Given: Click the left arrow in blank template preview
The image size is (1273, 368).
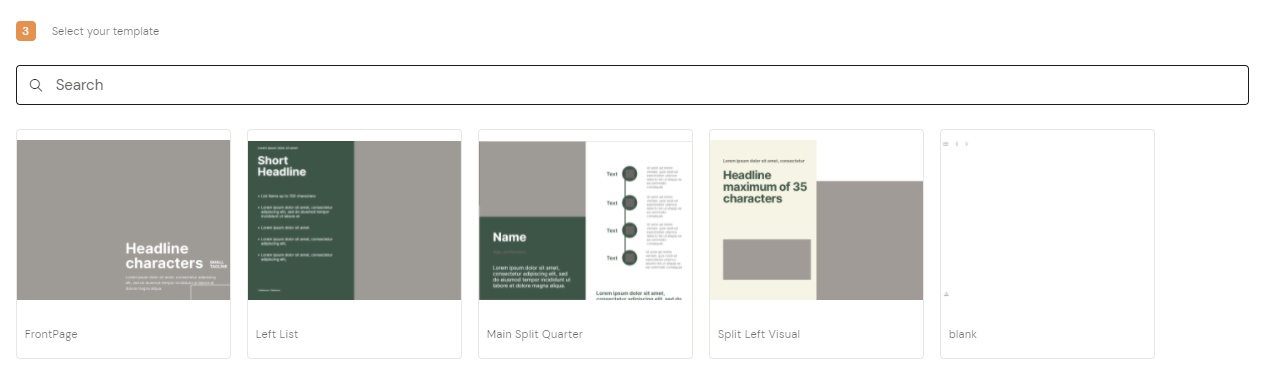Looking at the screenshot, I should (x=956, y=144).
